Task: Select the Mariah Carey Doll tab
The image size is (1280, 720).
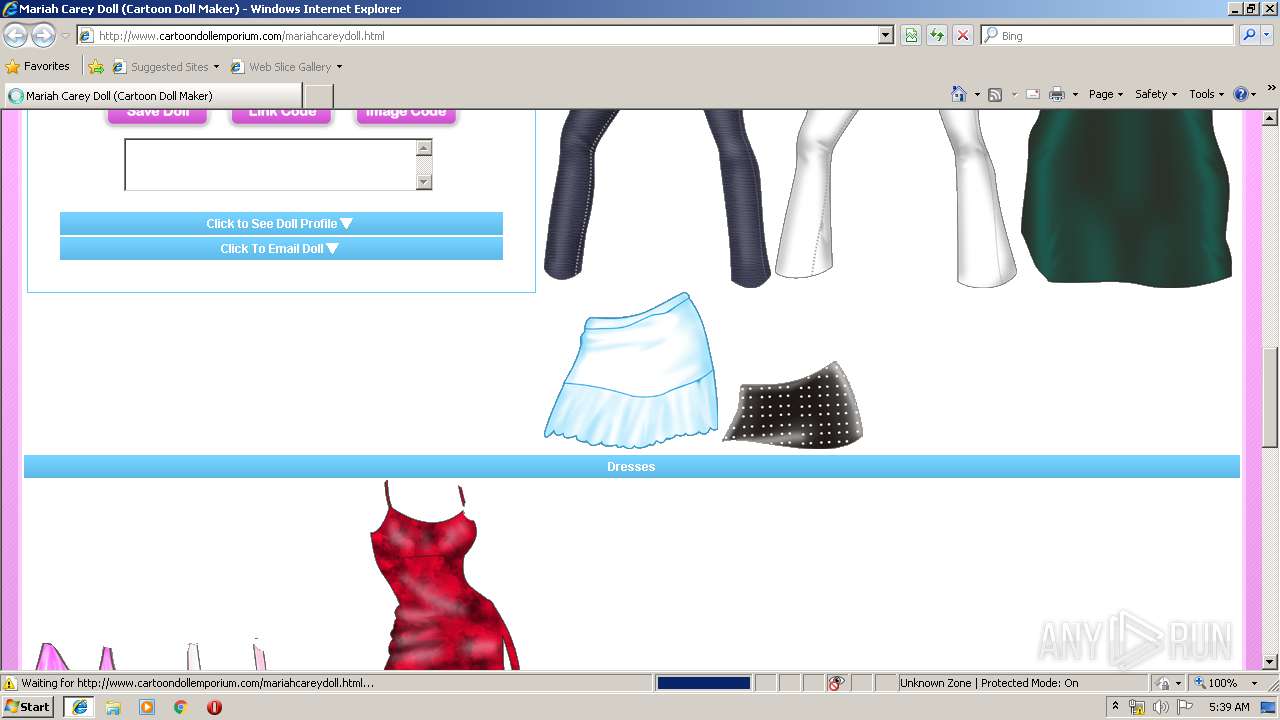Action: 152,96
